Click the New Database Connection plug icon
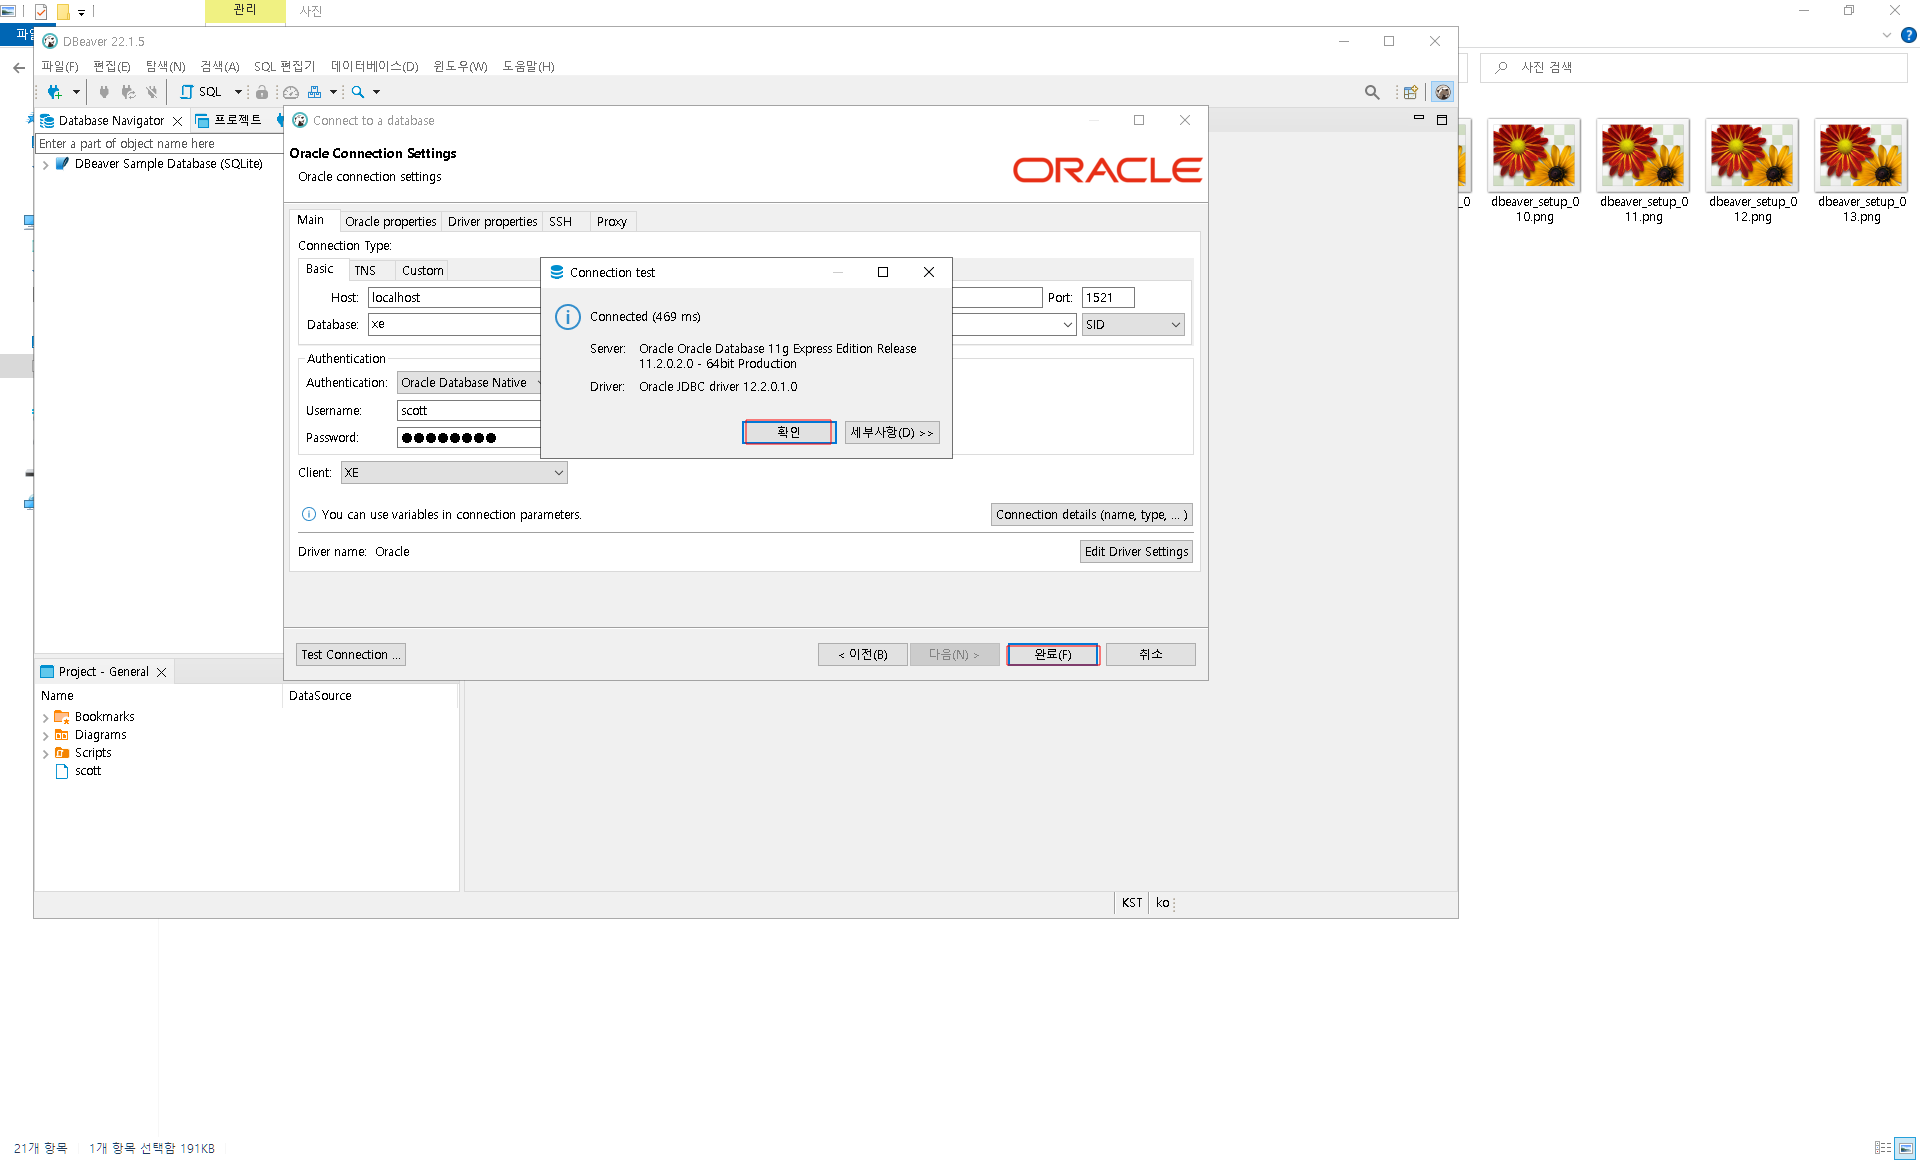 [55, 92]
